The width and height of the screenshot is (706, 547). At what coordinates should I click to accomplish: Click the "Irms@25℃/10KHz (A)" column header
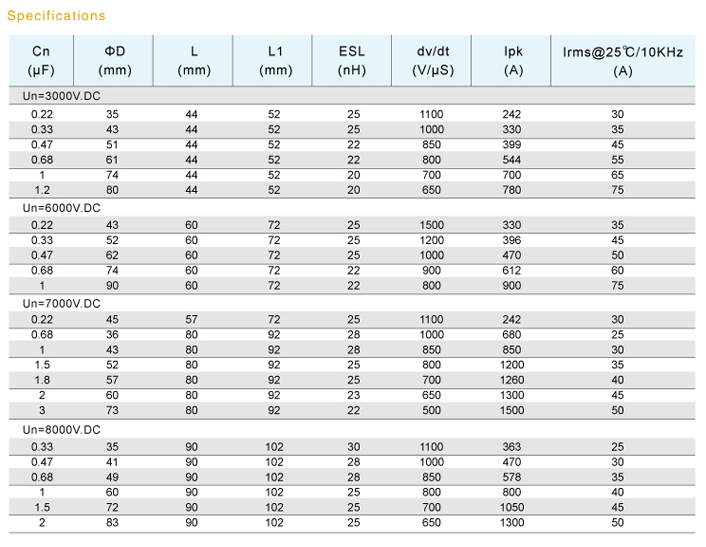click(623, 60)
